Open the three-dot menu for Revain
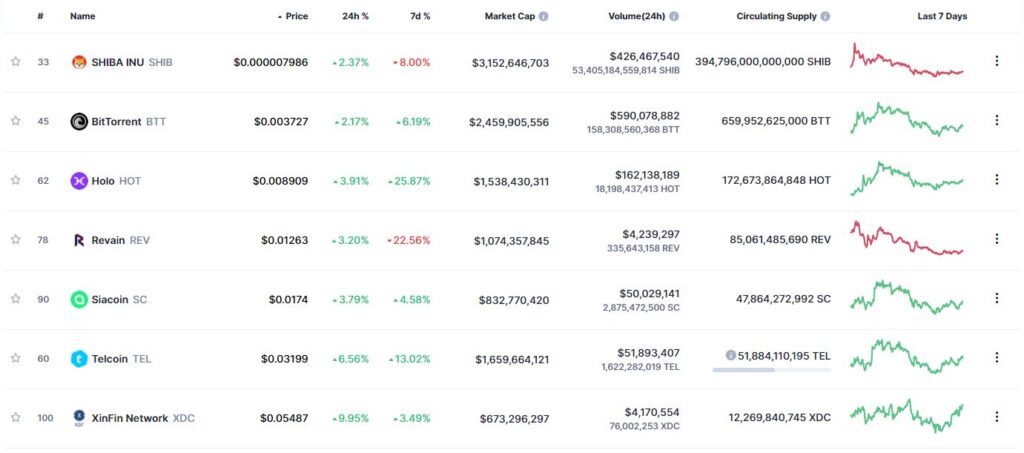 [997, 239]
